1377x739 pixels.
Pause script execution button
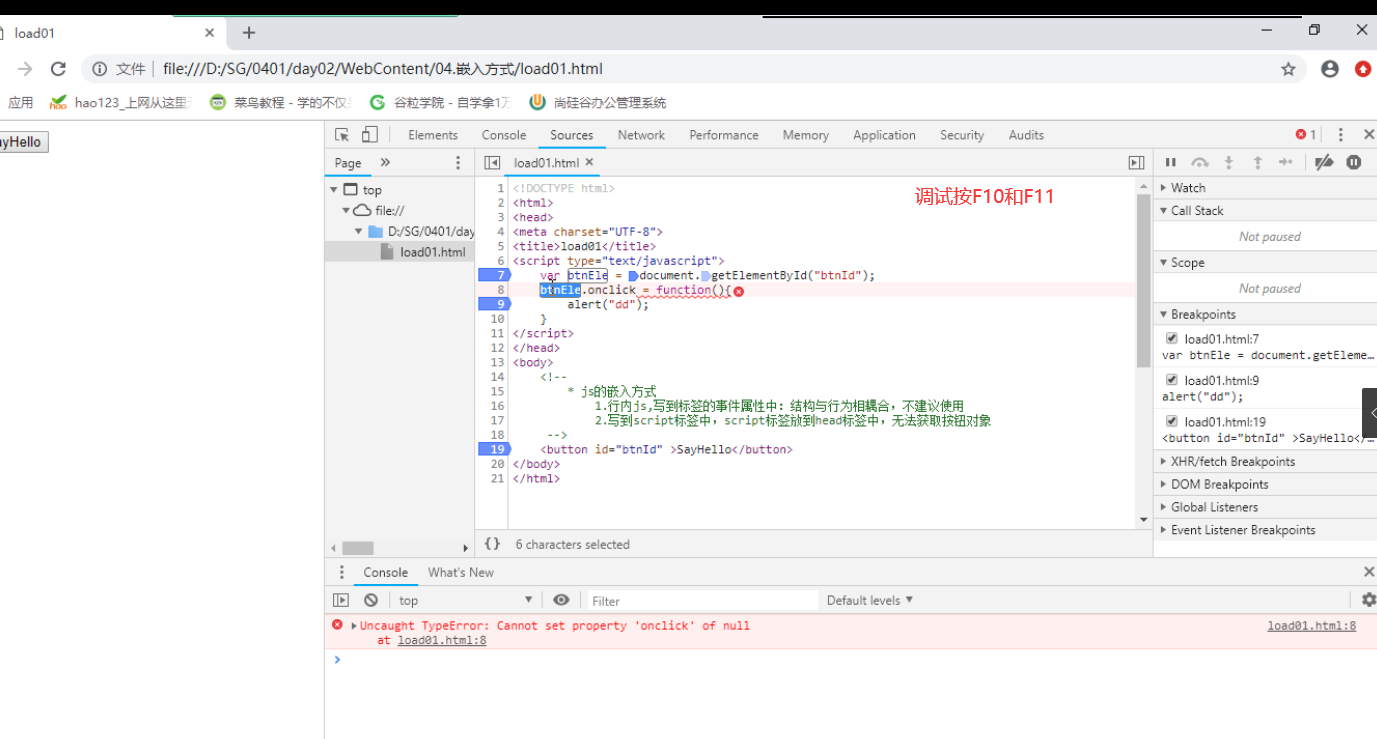click(x=1170, y=162)
